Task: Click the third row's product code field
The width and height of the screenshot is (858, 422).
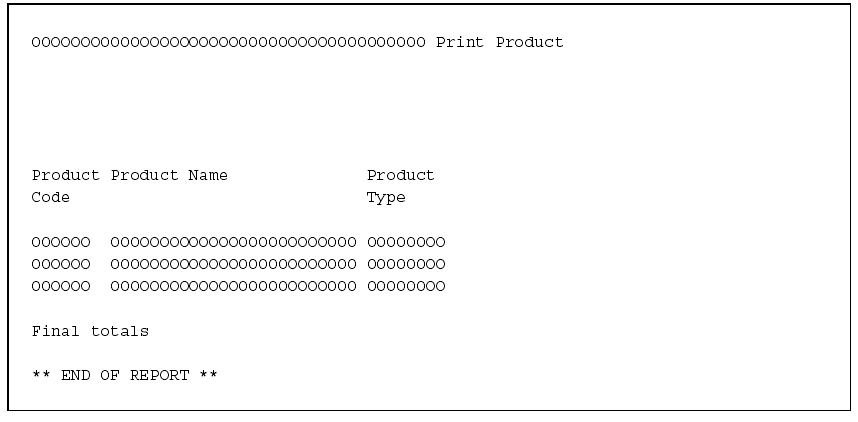Action: point(61,287)
